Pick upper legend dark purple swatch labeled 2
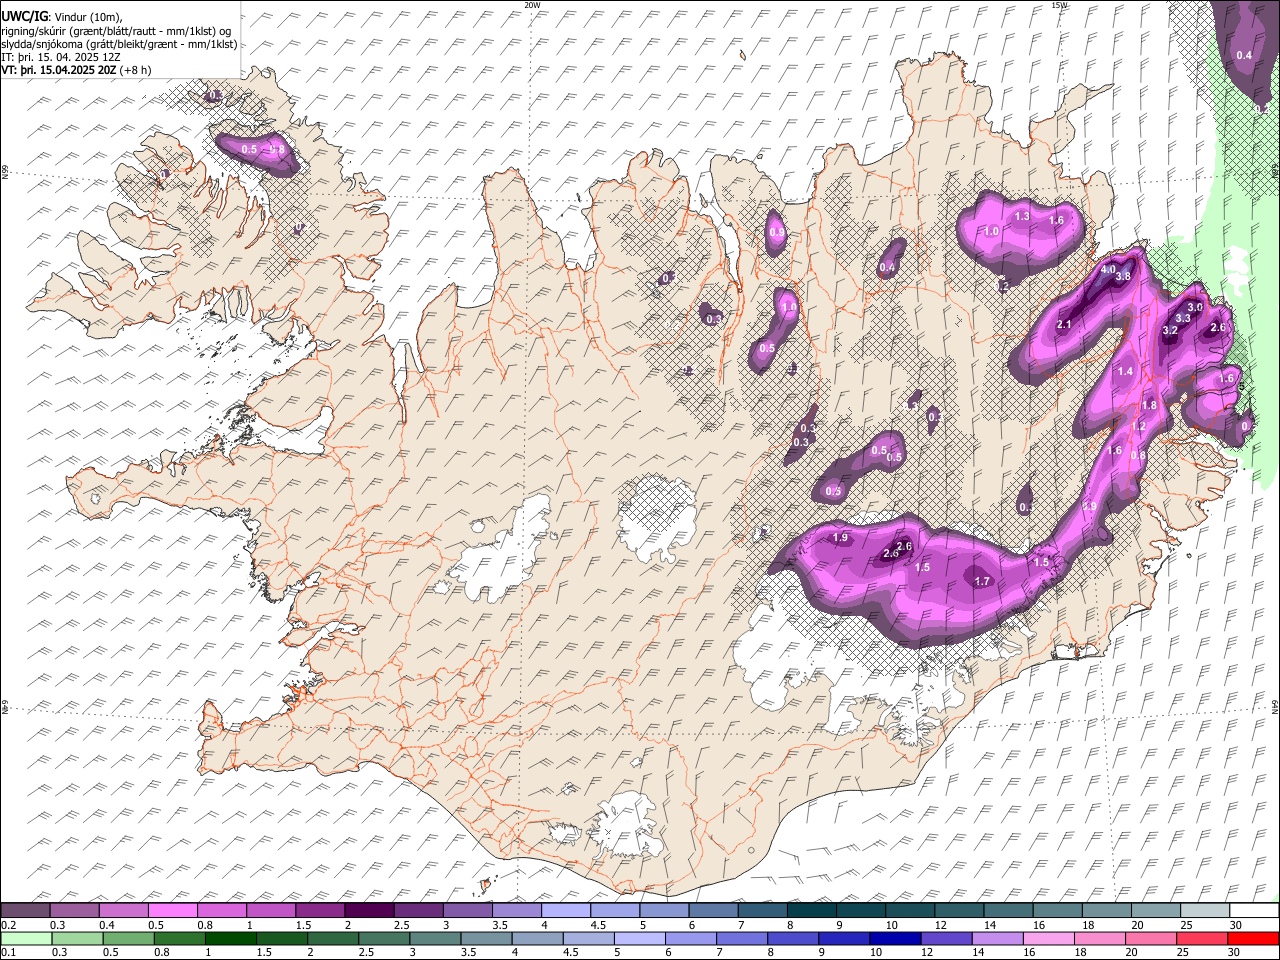 [368, 910]
